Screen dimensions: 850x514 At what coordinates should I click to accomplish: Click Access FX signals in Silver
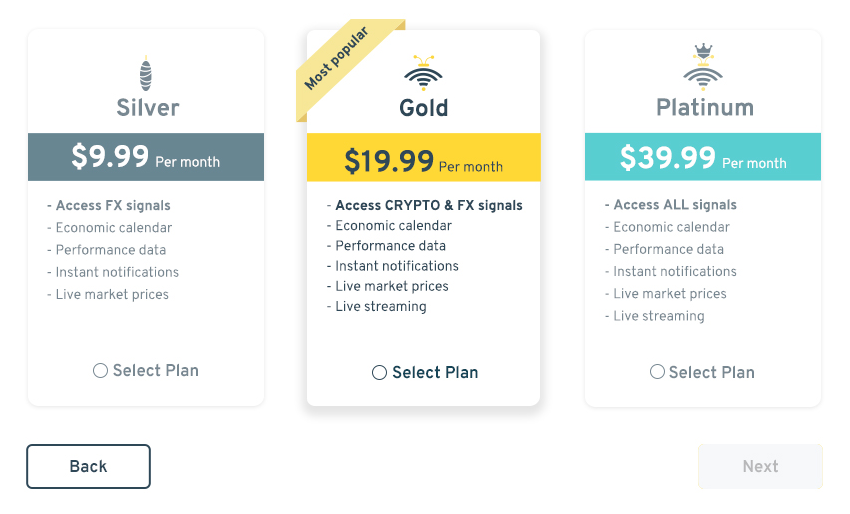112,206
